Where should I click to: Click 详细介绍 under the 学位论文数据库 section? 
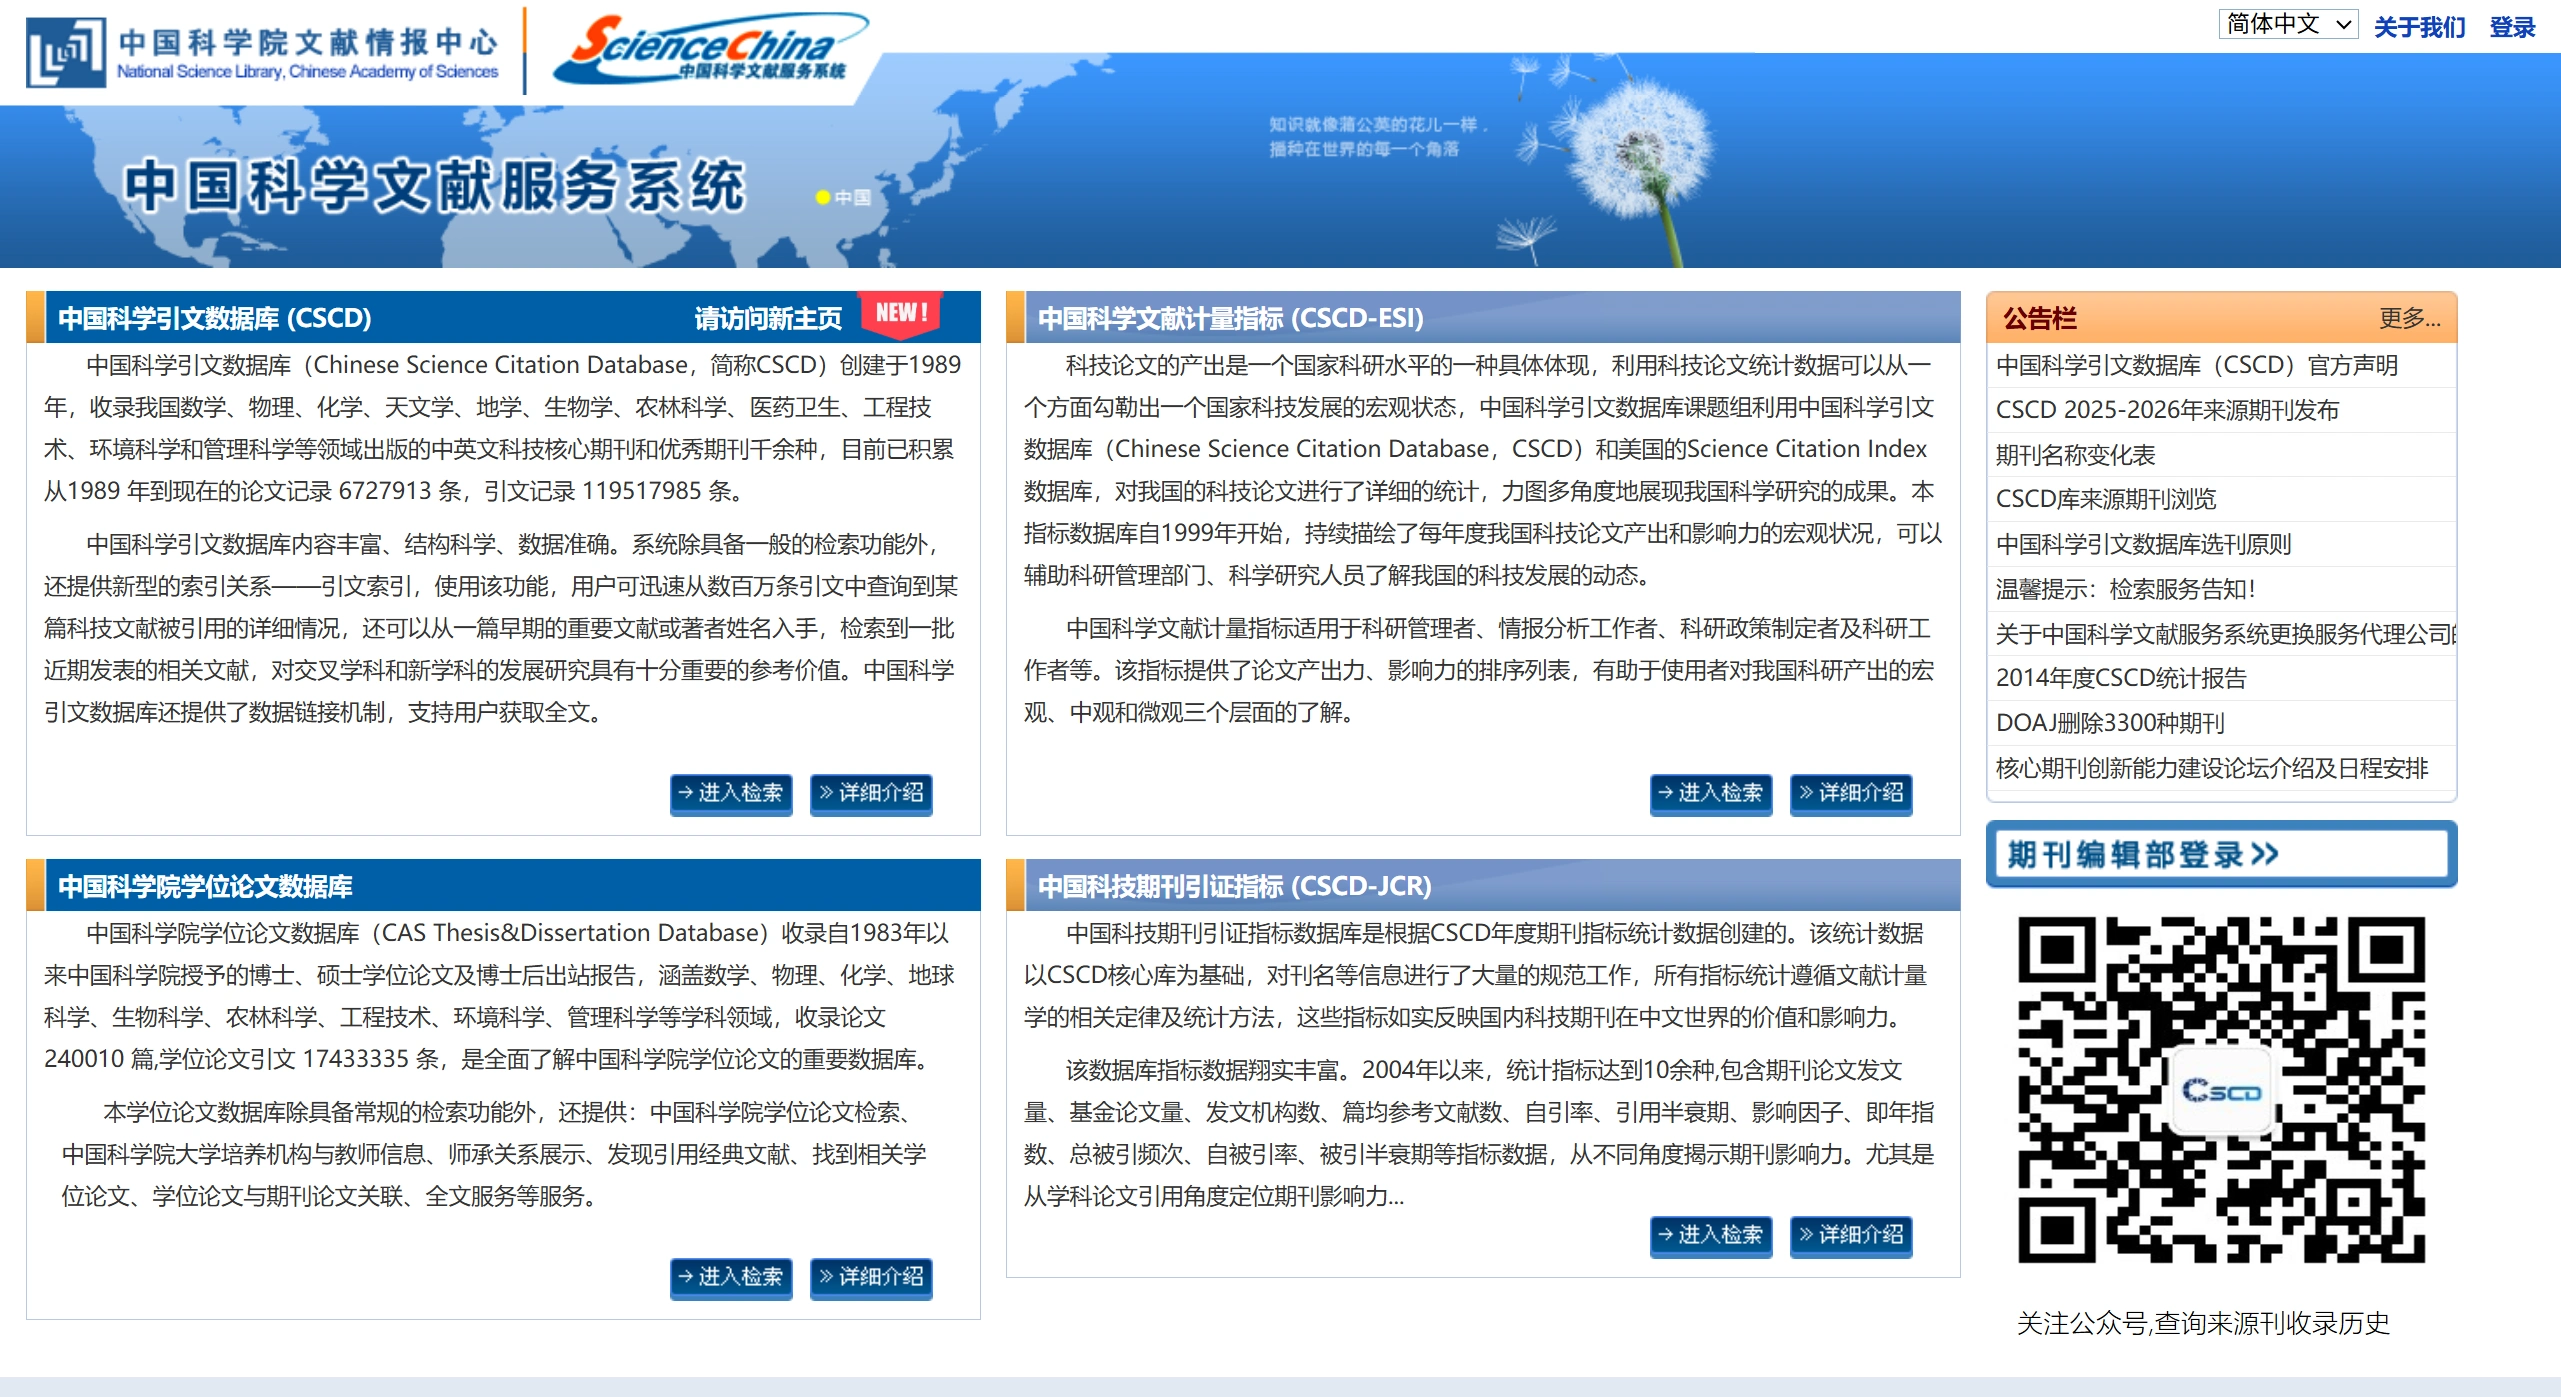click(x=871, y=1277)
